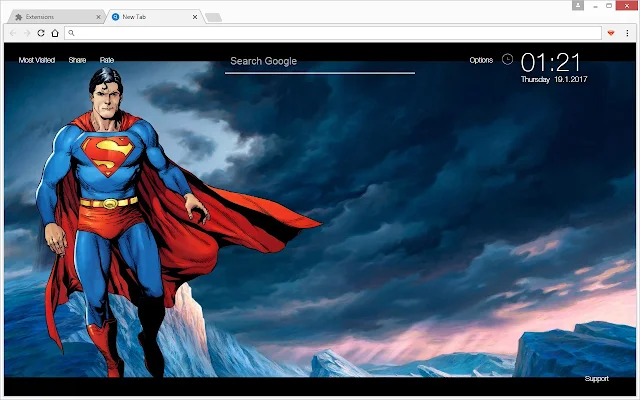640x400 pixels.
Task: Go to the home page icon
Action: coord(55,33)
